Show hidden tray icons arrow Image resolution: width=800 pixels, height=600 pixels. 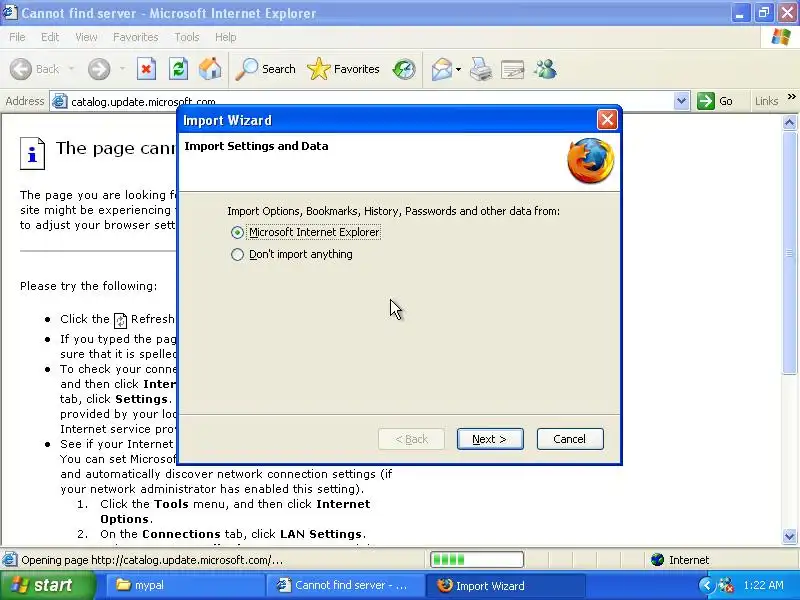(706, 585)
